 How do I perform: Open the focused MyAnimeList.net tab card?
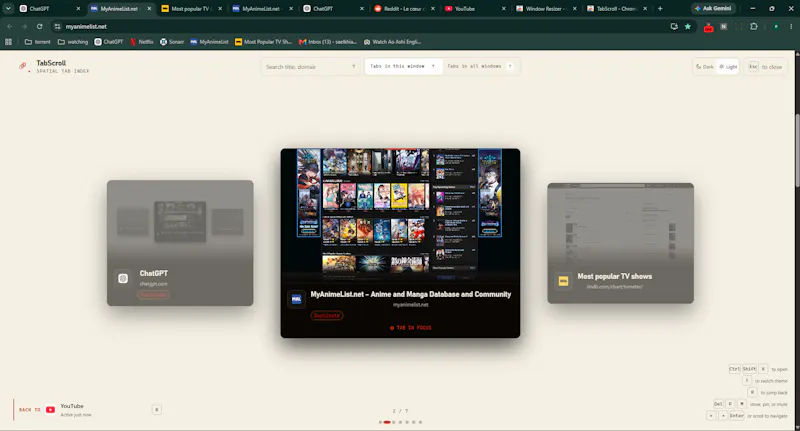[x=401, y=243]
